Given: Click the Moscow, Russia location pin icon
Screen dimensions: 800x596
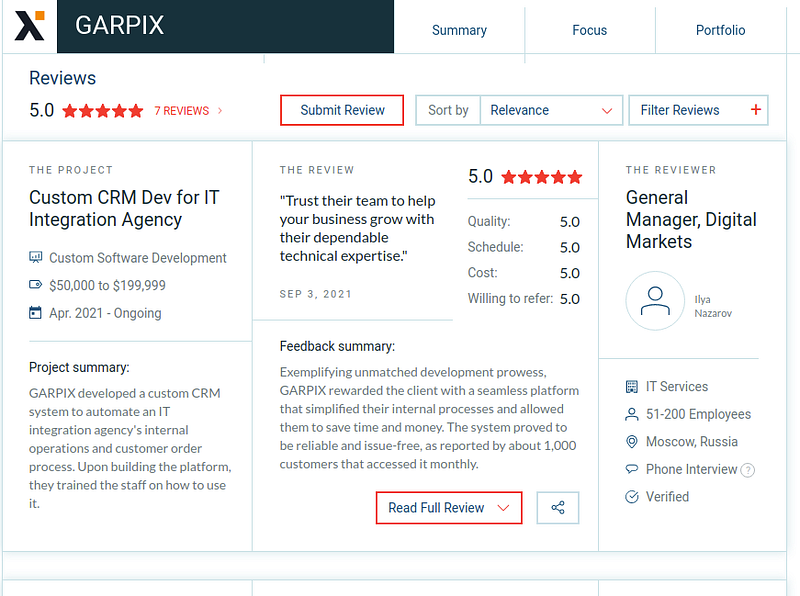Looking at the screenshot, I should pyautogui.click(x=631, y=442).
